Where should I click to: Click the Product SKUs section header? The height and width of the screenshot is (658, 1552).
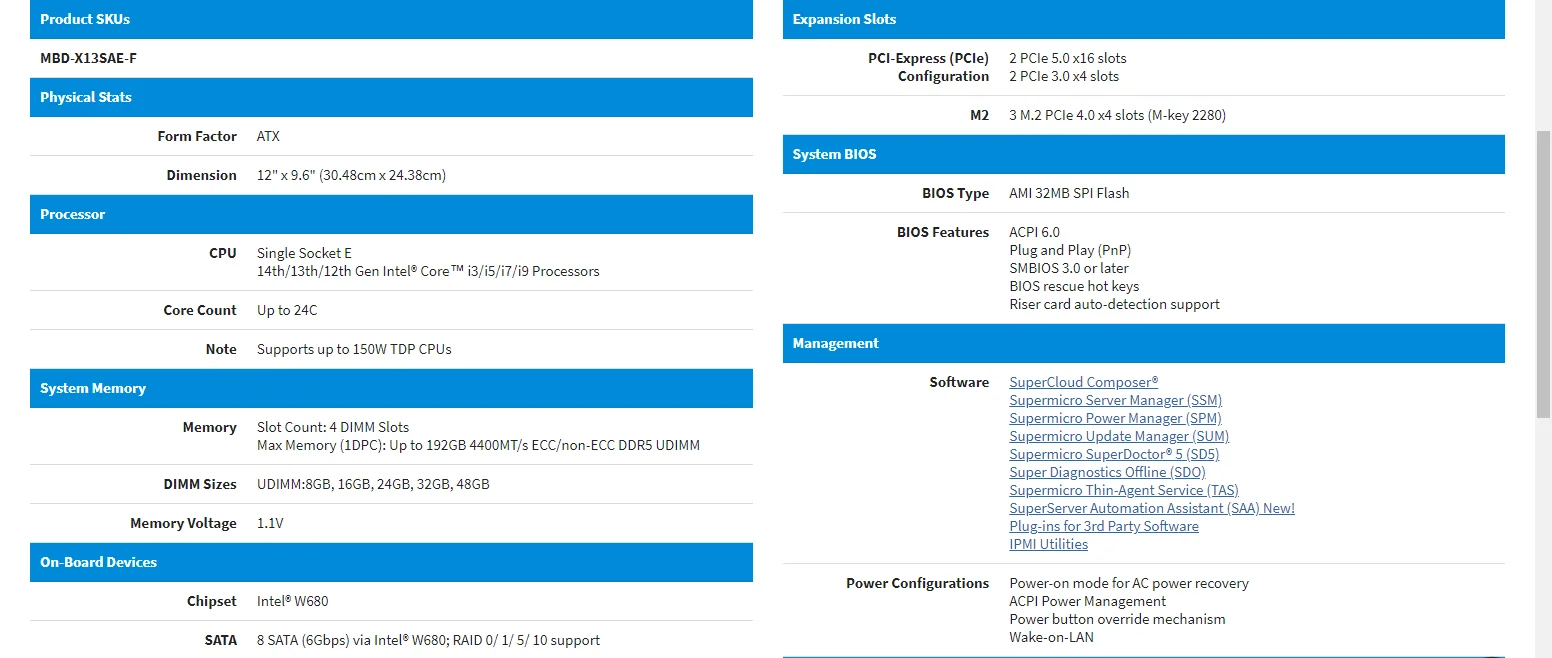tap(391, 19)
